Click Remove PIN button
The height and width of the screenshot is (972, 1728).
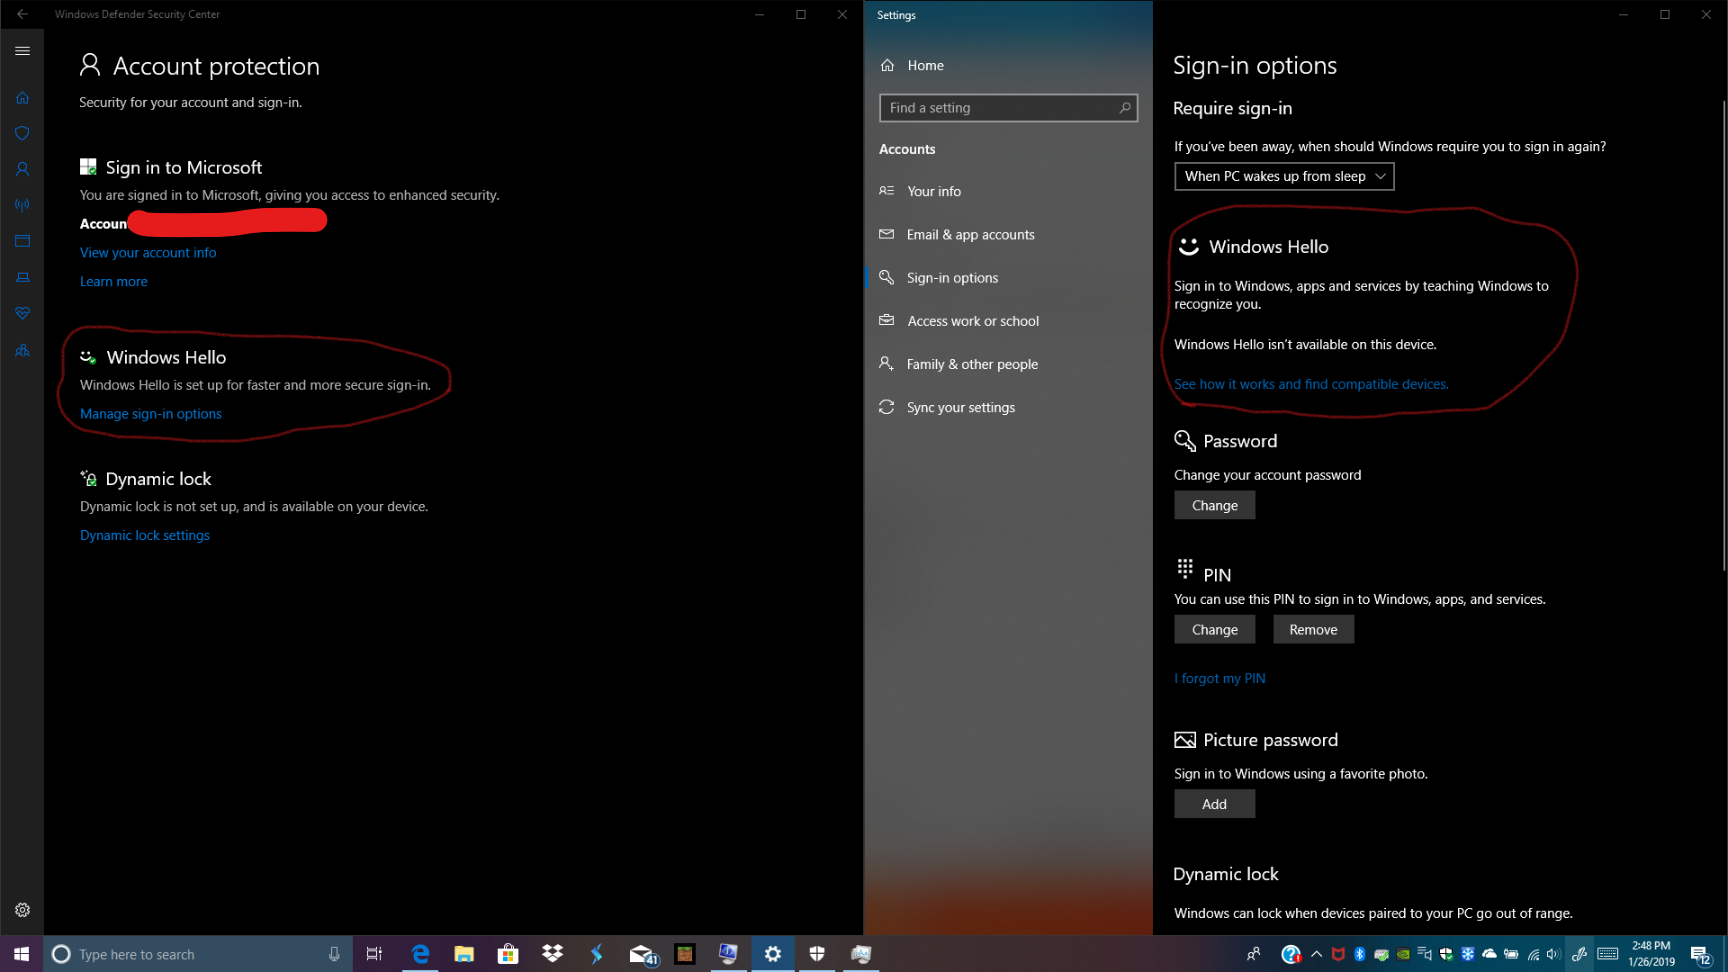[x=1313, y=629]
